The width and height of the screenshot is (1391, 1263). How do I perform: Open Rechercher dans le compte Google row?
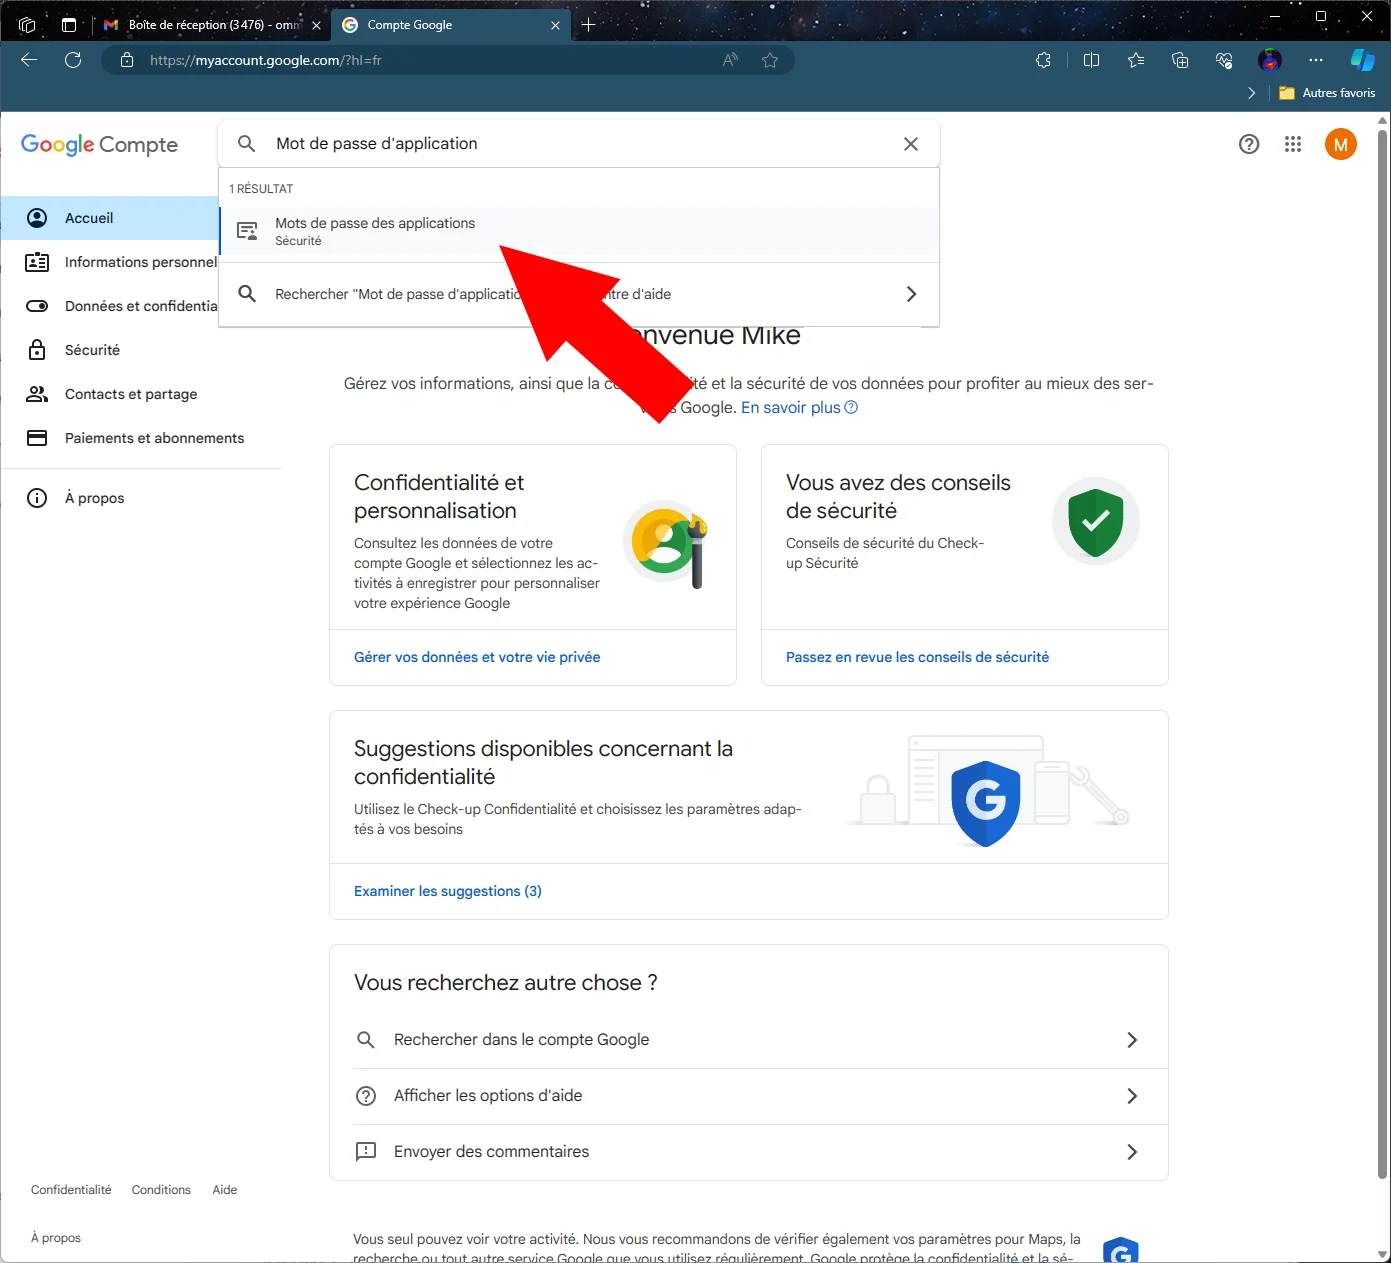pos(749,1040)
